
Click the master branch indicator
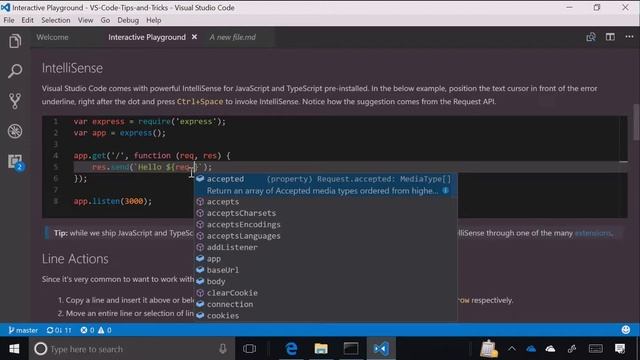23,330
